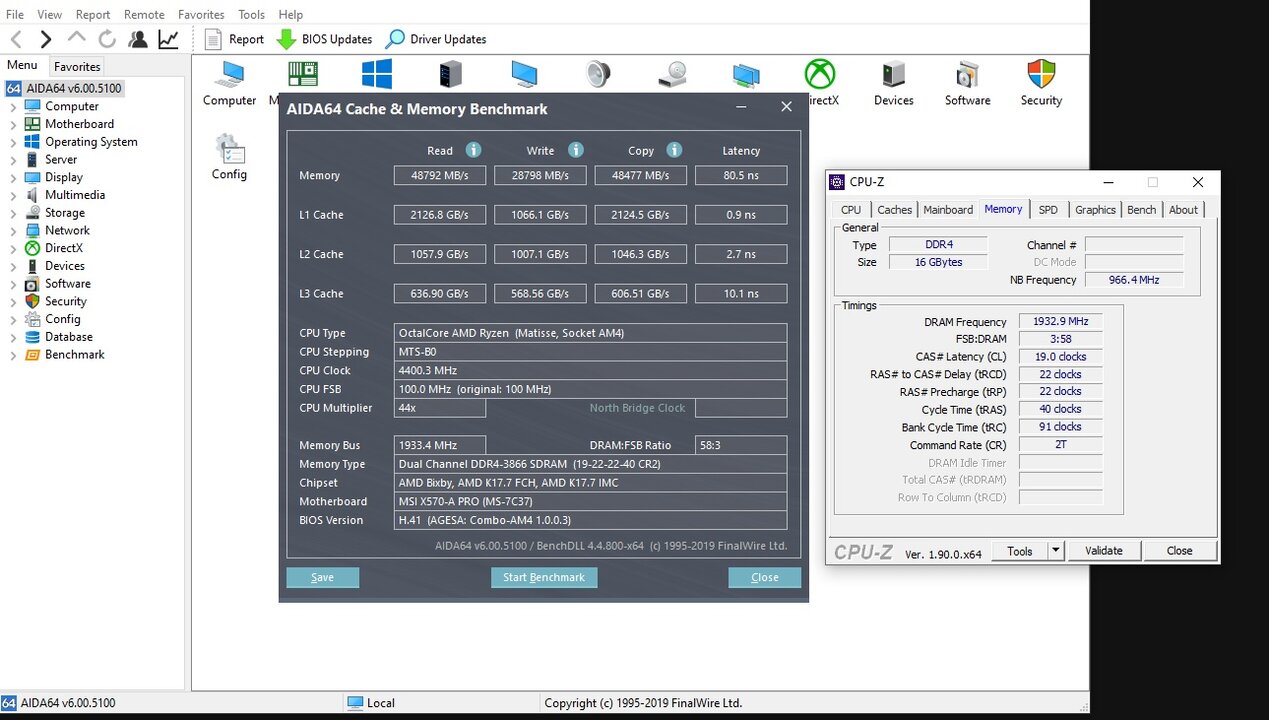The image size is (1269, 720).
Task: Show info for Write benchmark column
Action: pos(575,150)
